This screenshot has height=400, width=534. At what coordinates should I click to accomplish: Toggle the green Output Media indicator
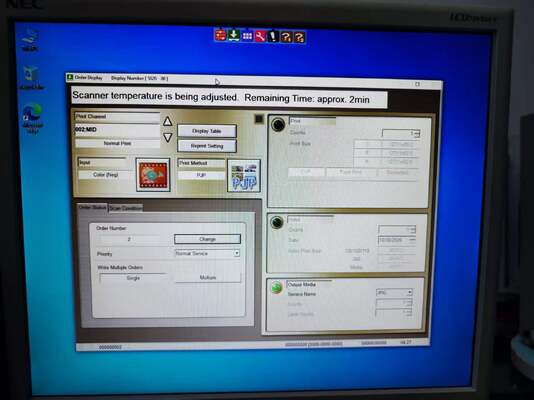[x=277, y=288]
